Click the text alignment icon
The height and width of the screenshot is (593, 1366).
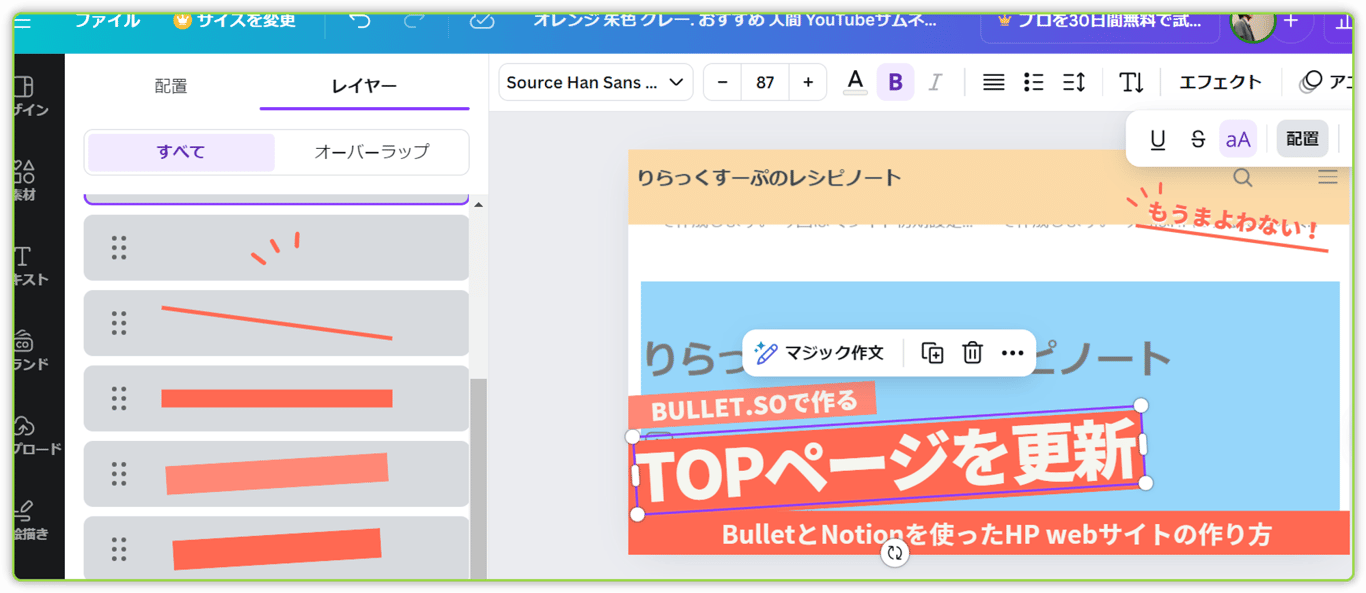click(x=993, y=82)
